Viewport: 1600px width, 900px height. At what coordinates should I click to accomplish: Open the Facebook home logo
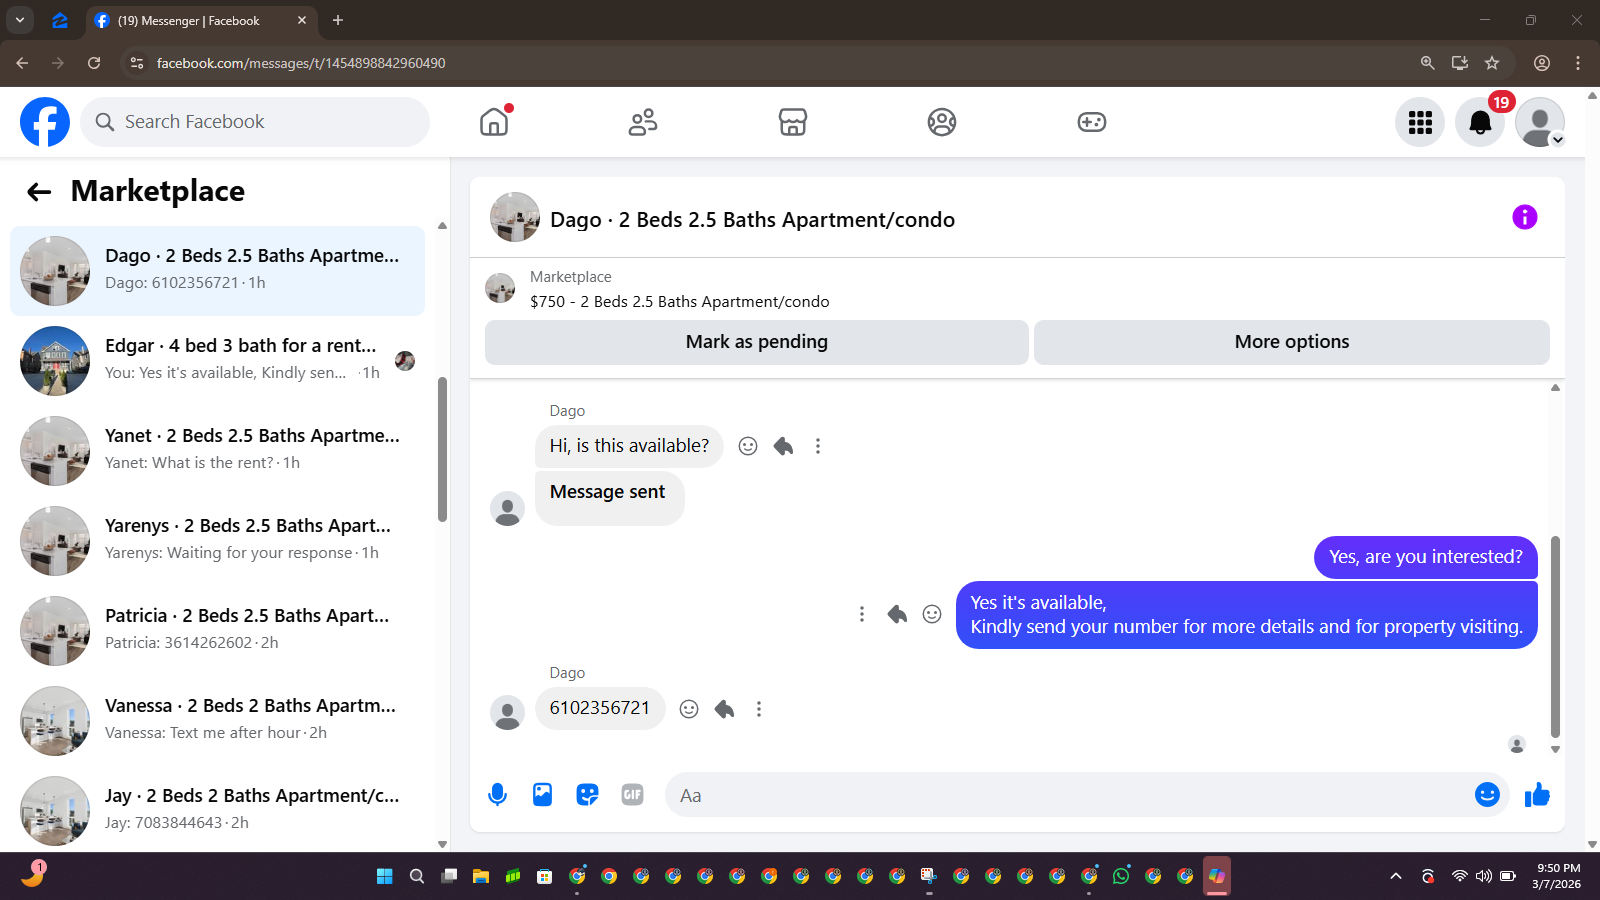tap(45, 122)
